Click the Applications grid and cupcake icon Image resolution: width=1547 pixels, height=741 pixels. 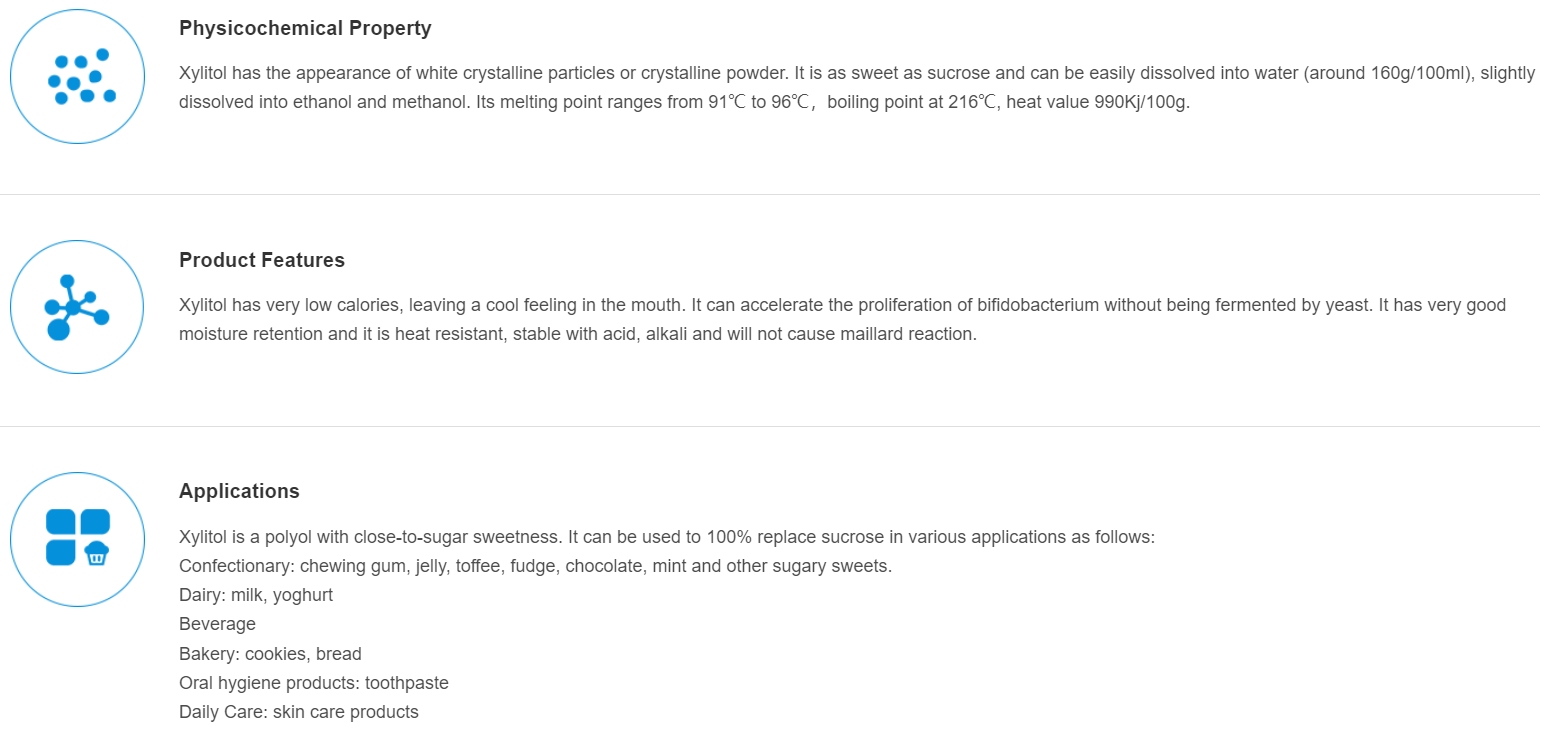tap(78, 539)
